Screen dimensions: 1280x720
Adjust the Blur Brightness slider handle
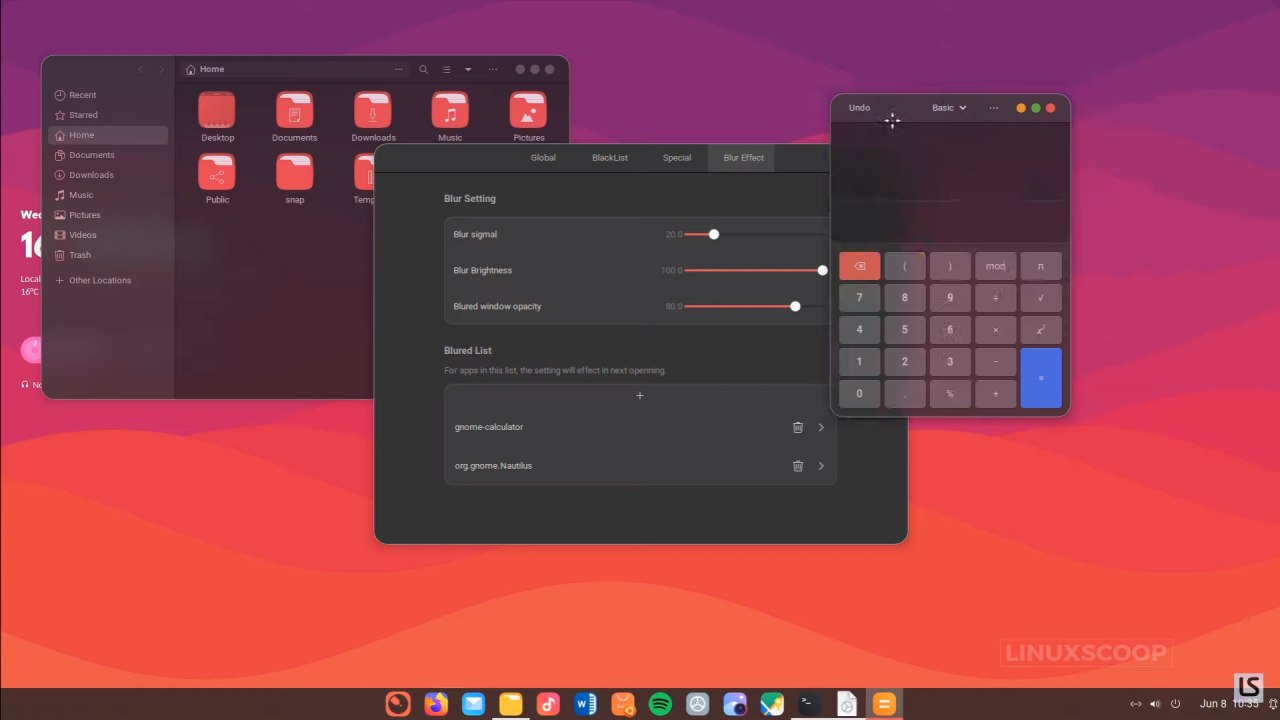(822, 270)
